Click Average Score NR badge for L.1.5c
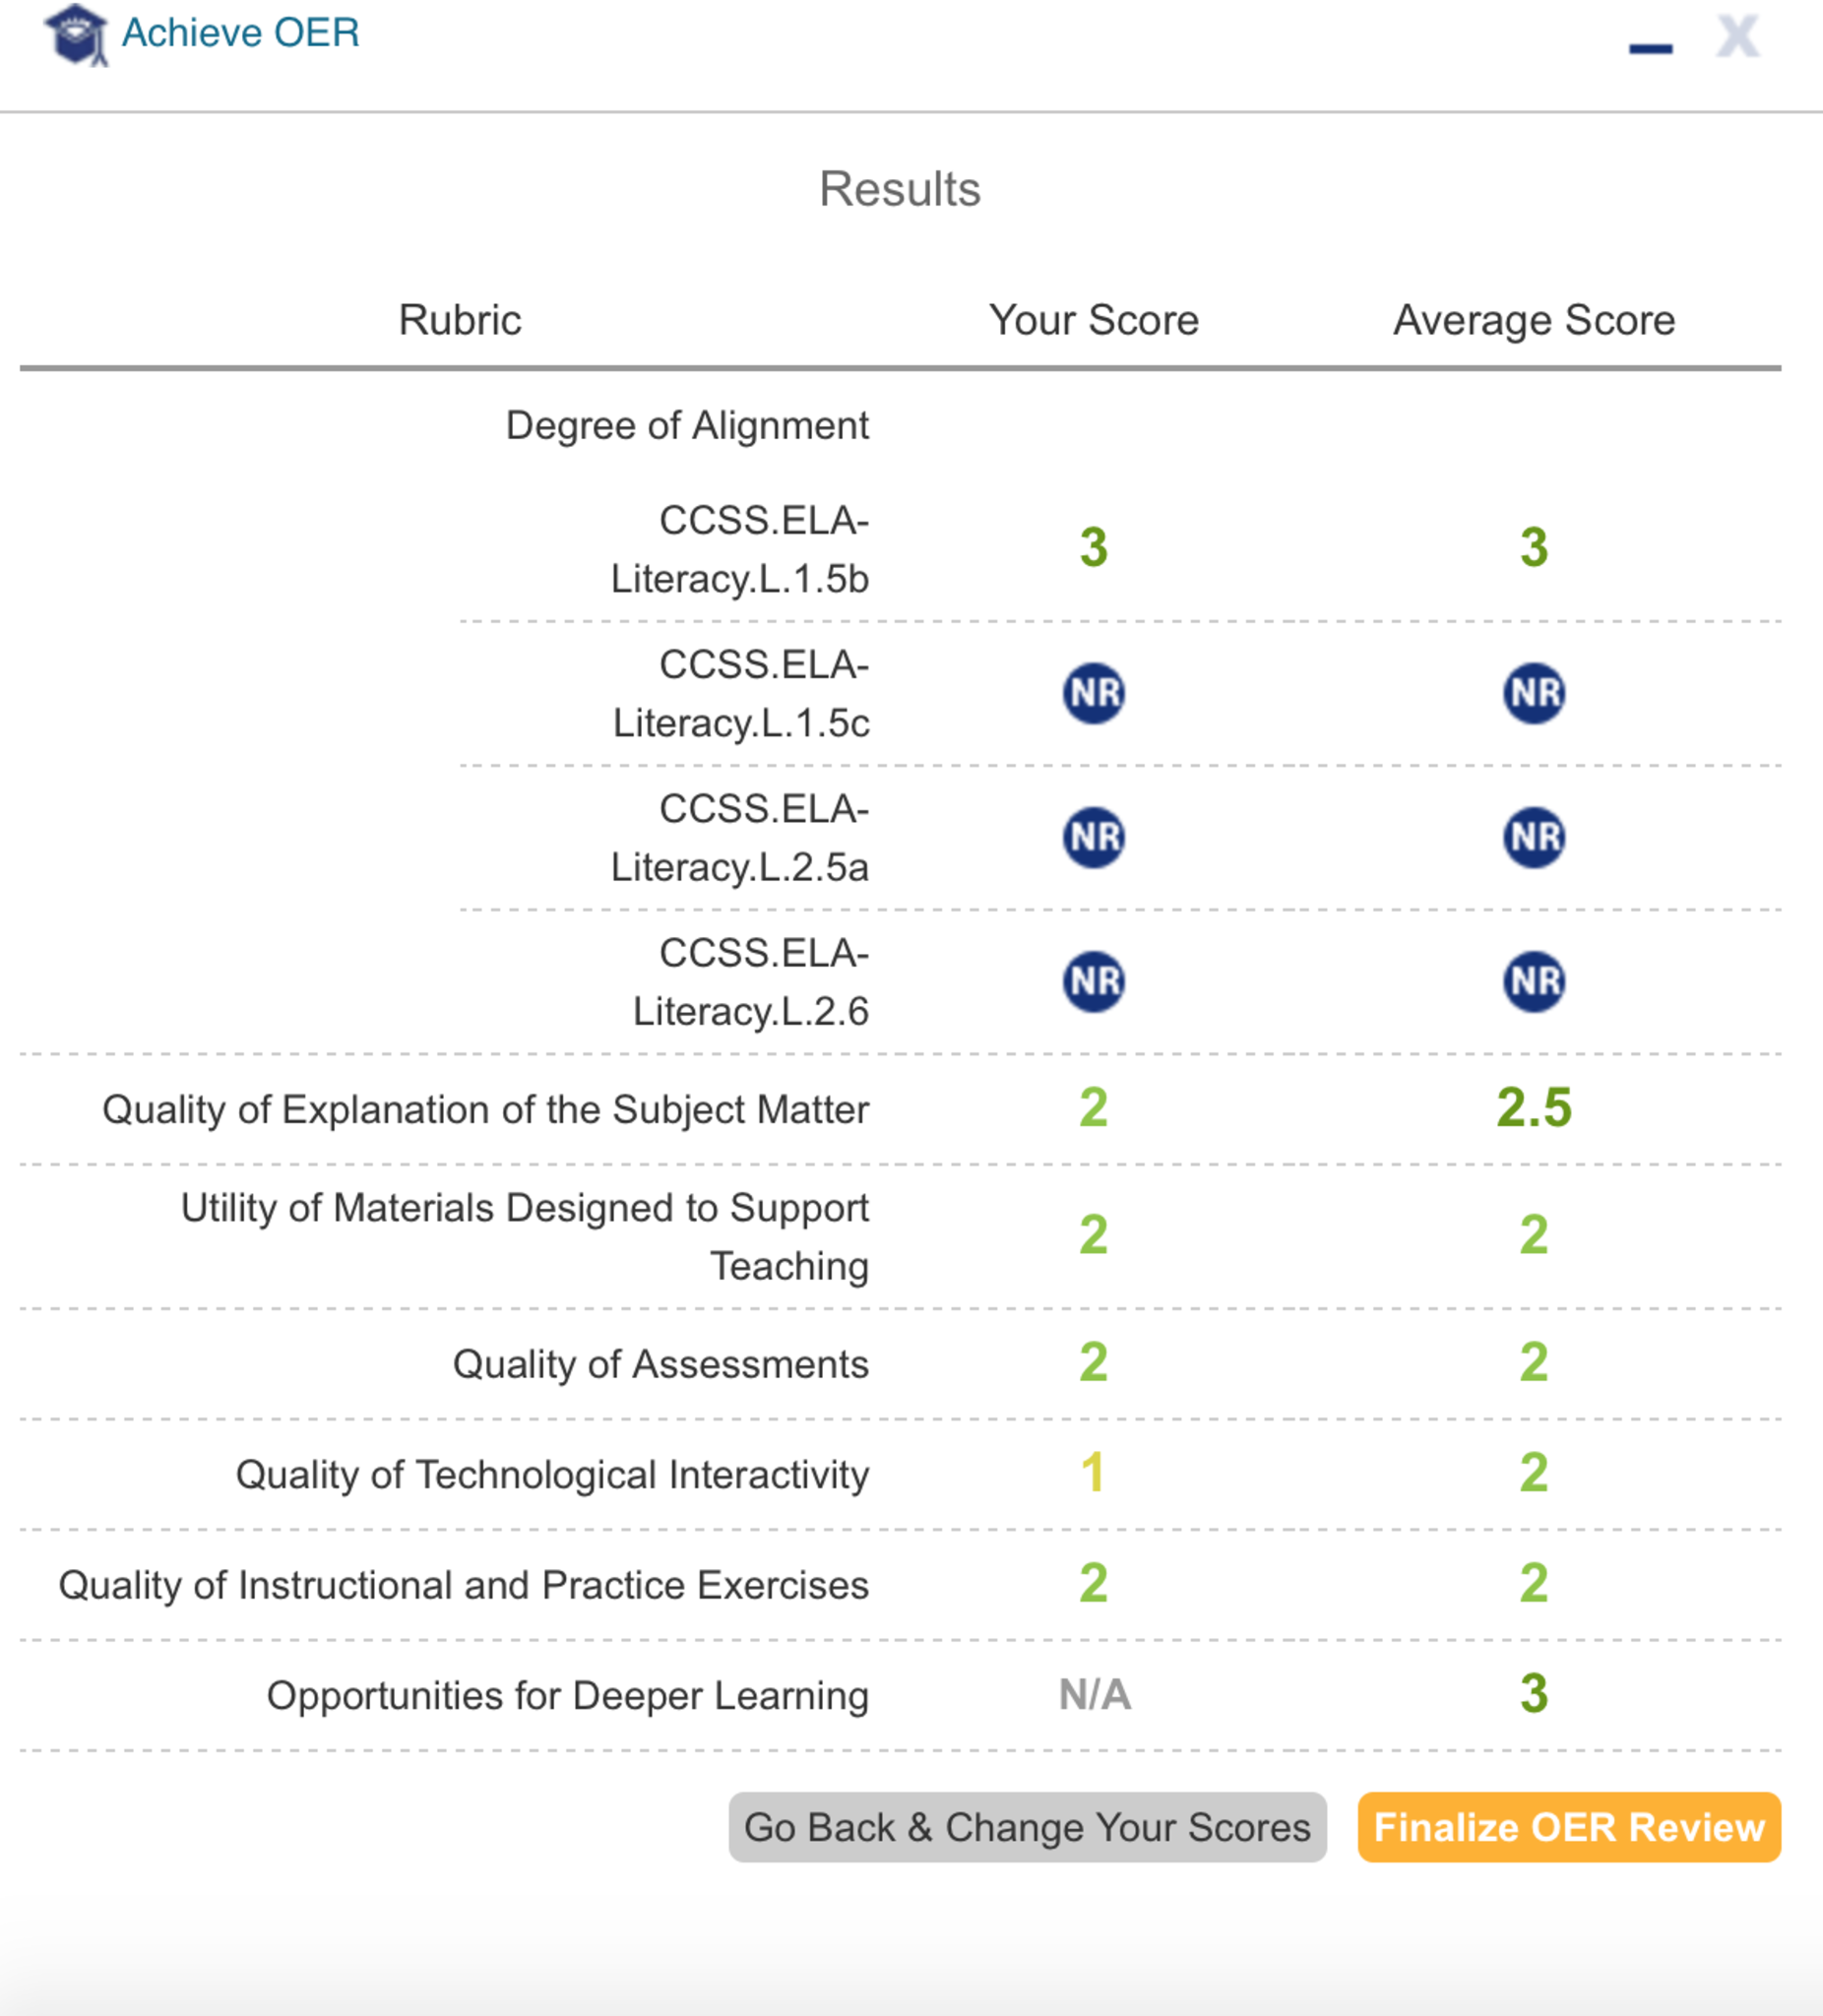Screen dimensions: 1823x2016 pos(1533,693)
